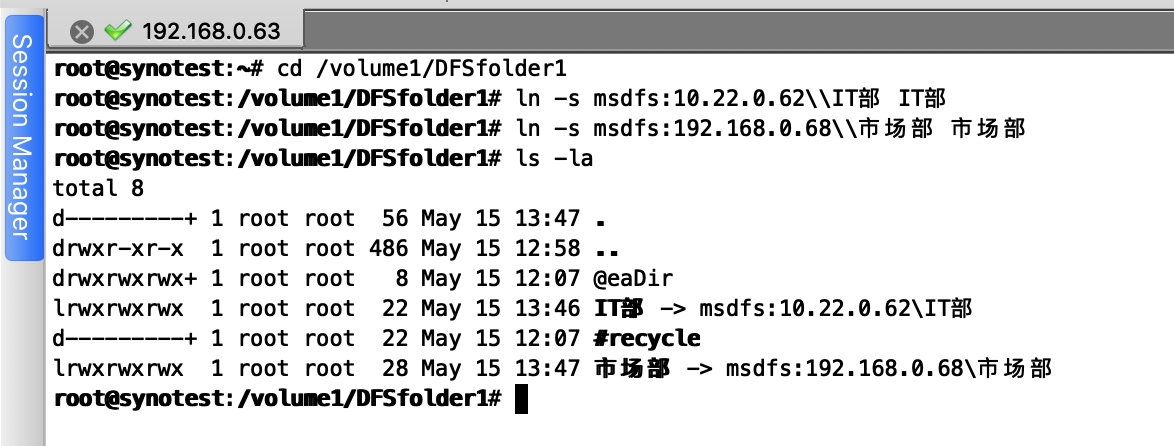Click the #recycle directory entry
The height and width of the screenshot is (446, 1174).
pyautogui.click(x=648, y=338)
